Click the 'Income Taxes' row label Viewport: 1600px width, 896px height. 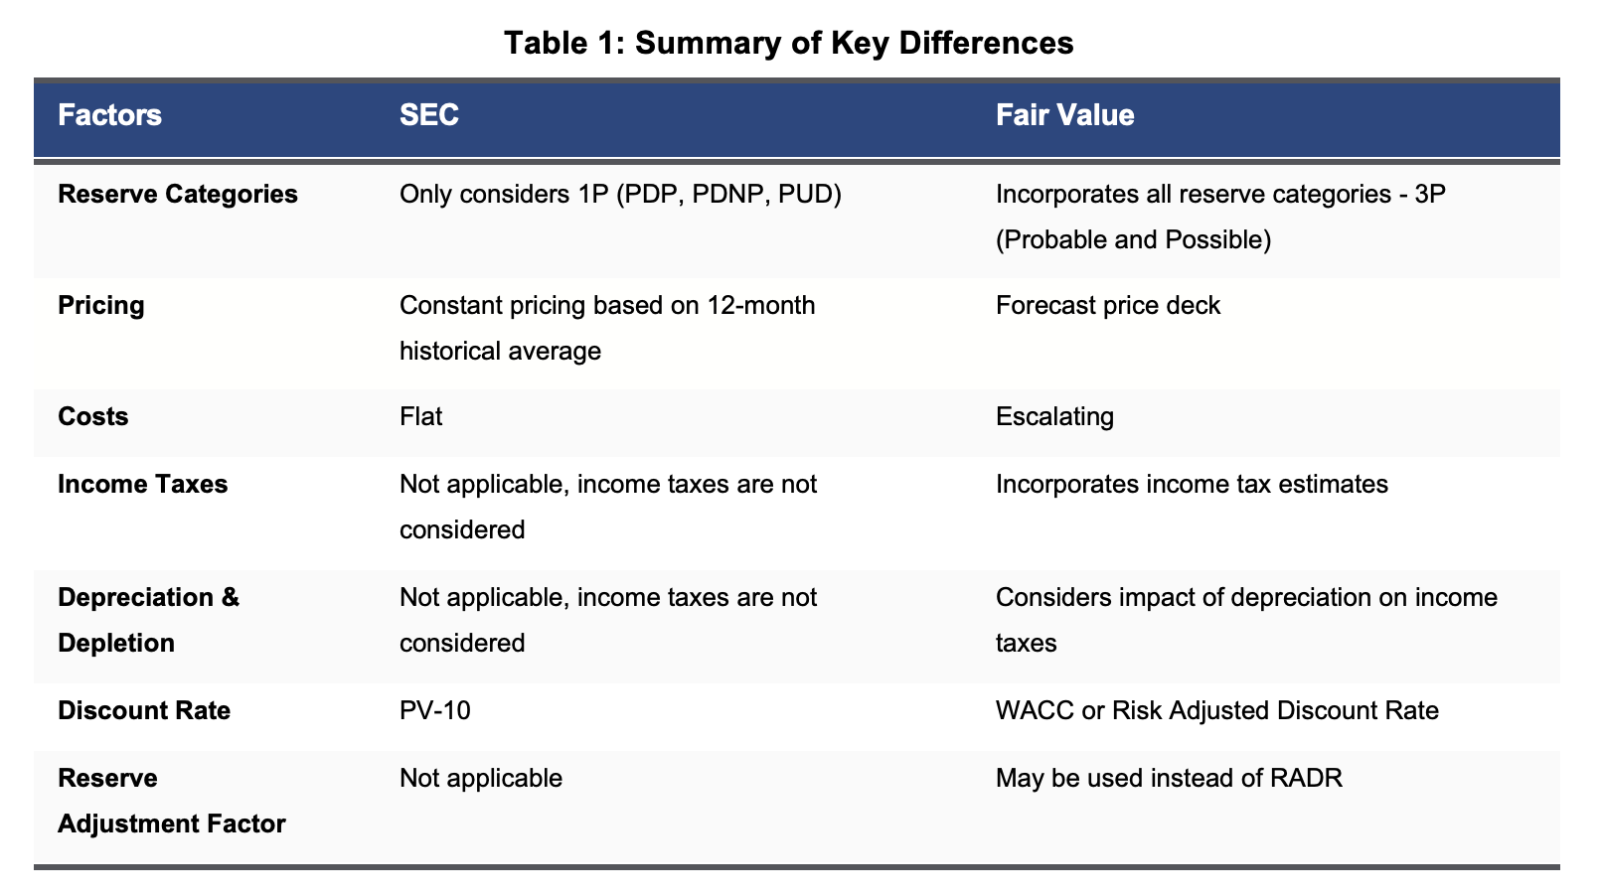coord(143,484)
